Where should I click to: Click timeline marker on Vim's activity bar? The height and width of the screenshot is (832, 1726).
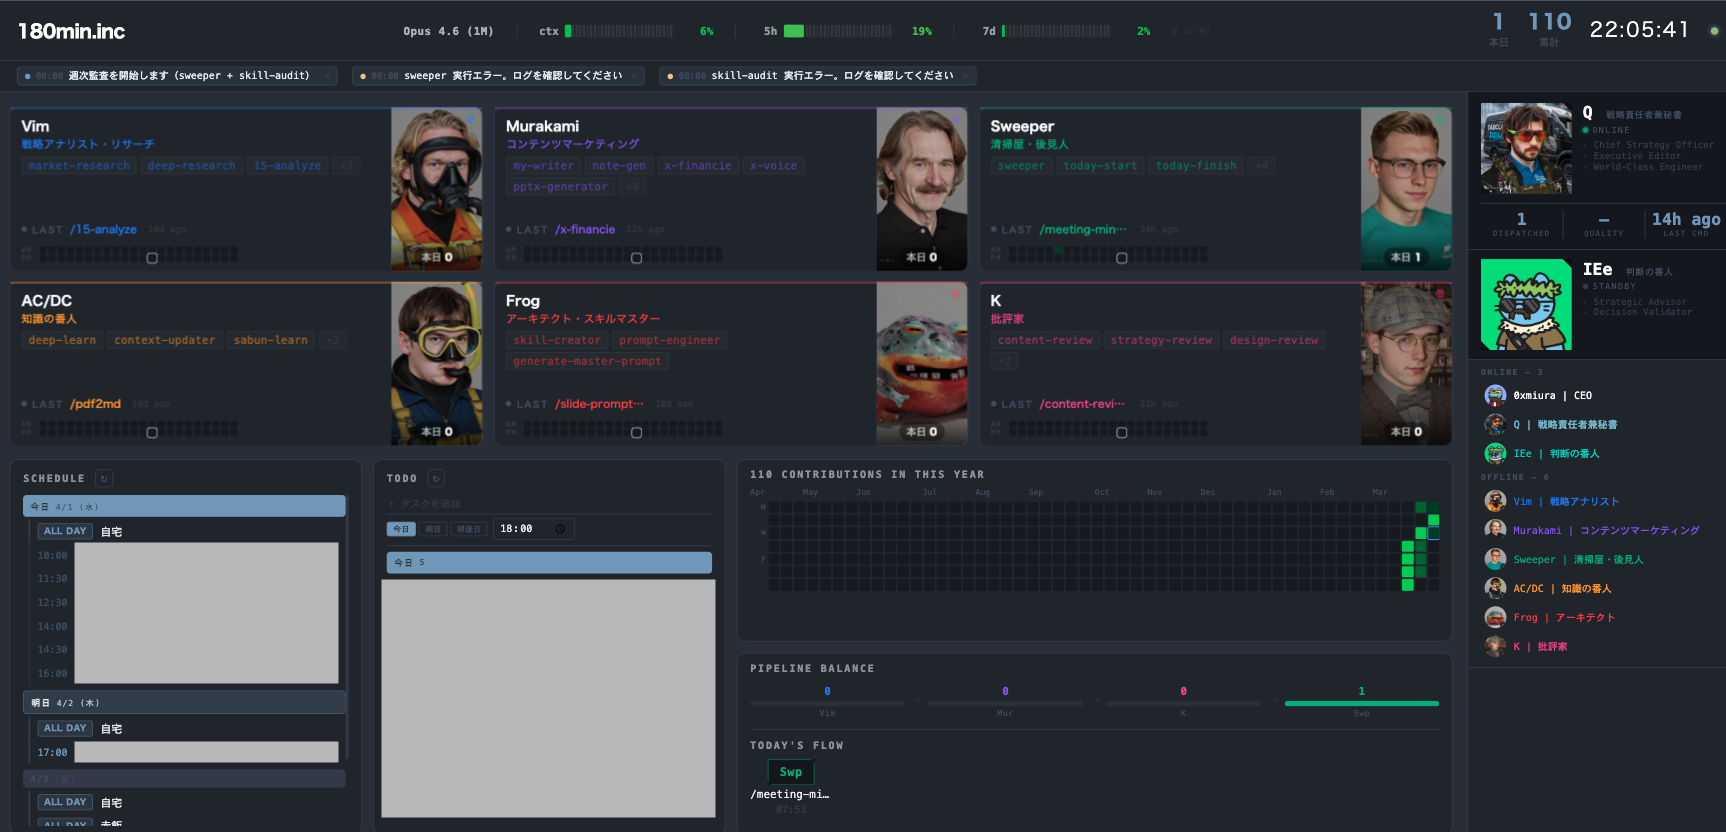[x=152, y=258]
